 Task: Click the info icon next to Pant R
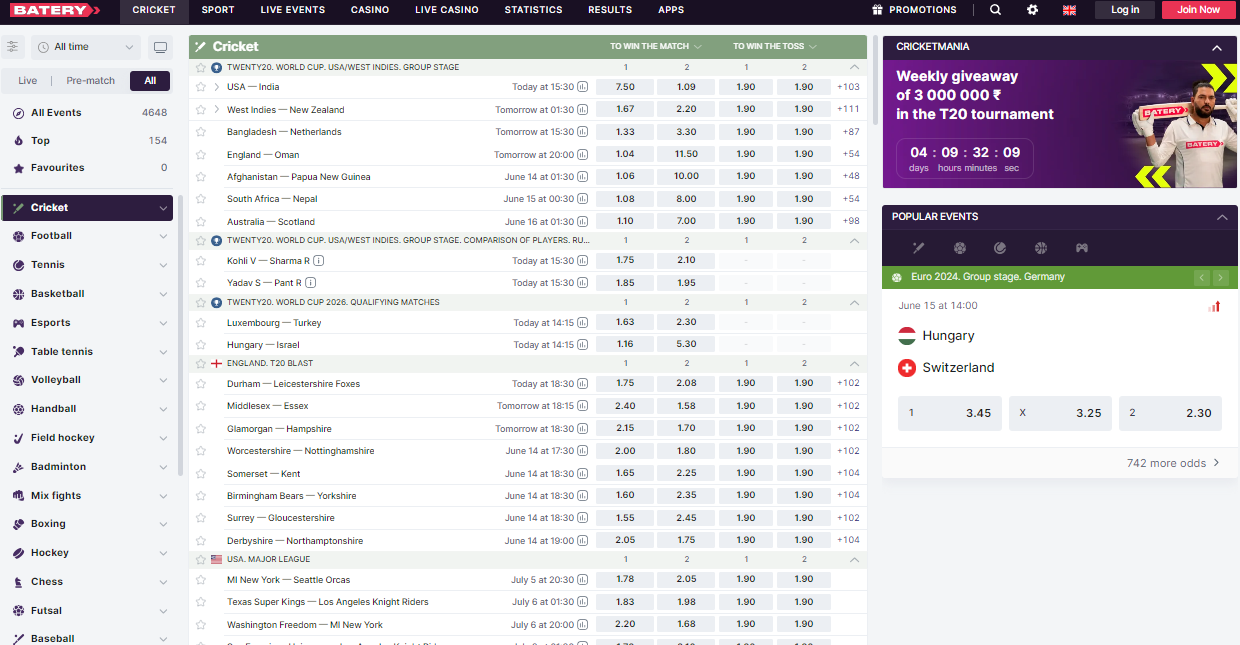[x=311, y=283]
